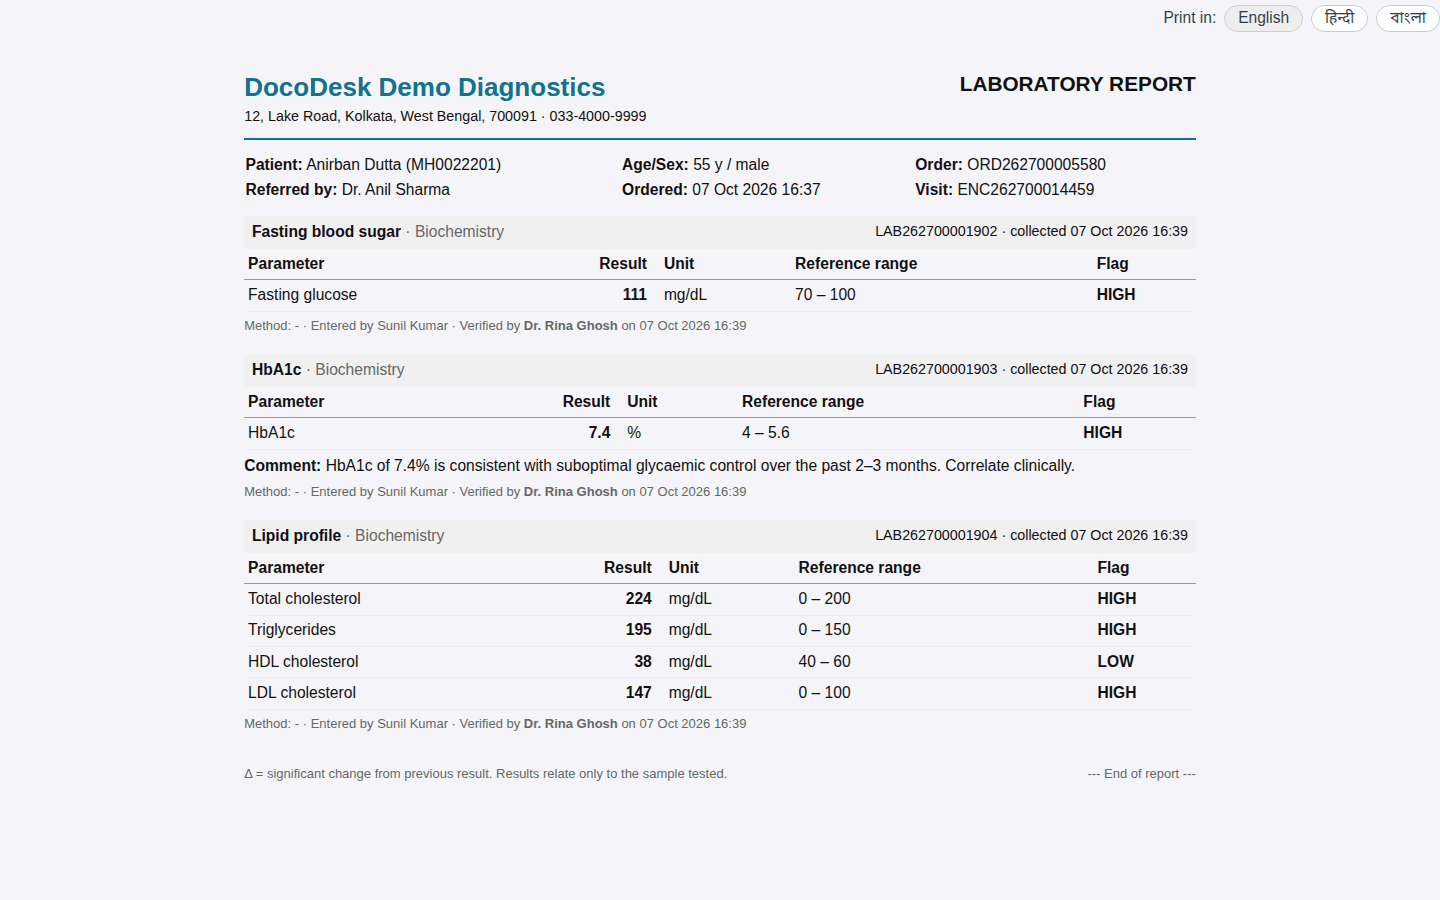Screen dimensions: 1440x900
Task: Click lab ID LAB262700001904
Action: [936, 535]
